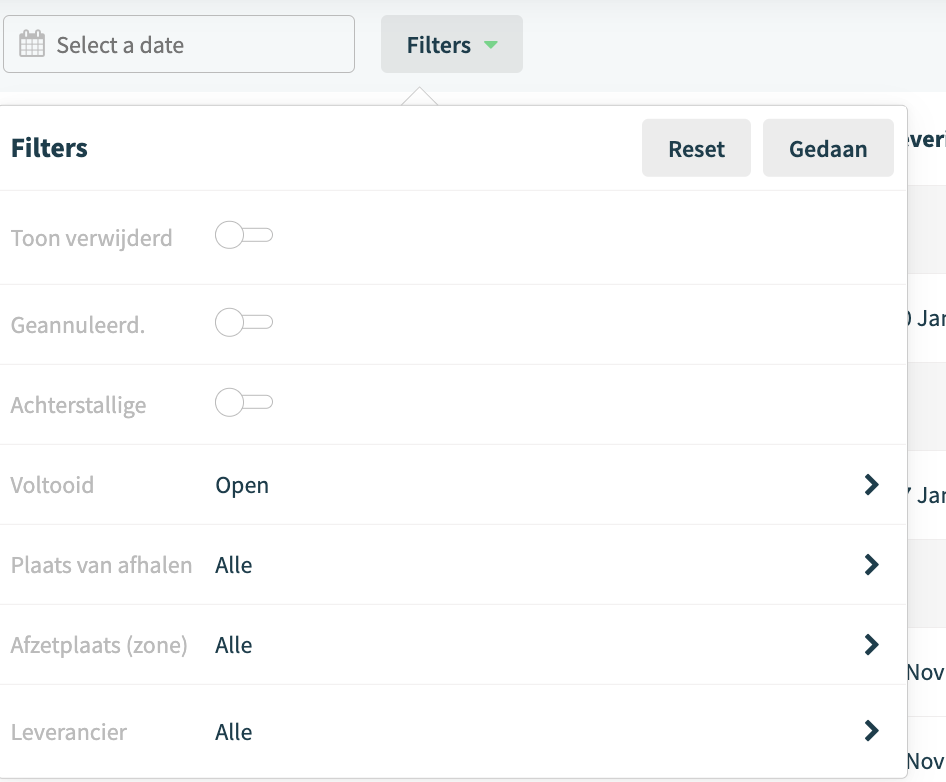
Task: Collapse the Filters dropdown button
Action: pos(452,44)
